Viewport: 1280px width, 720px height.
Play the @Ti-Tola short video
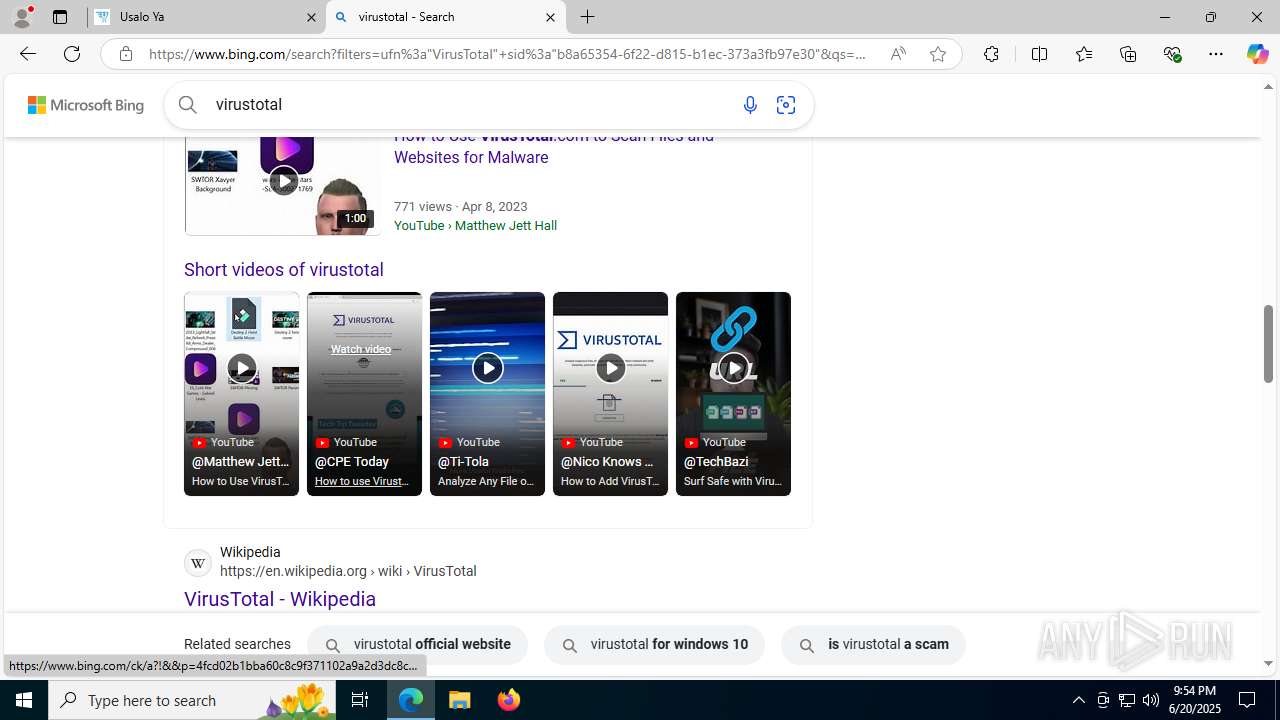[x=487, y=394]
